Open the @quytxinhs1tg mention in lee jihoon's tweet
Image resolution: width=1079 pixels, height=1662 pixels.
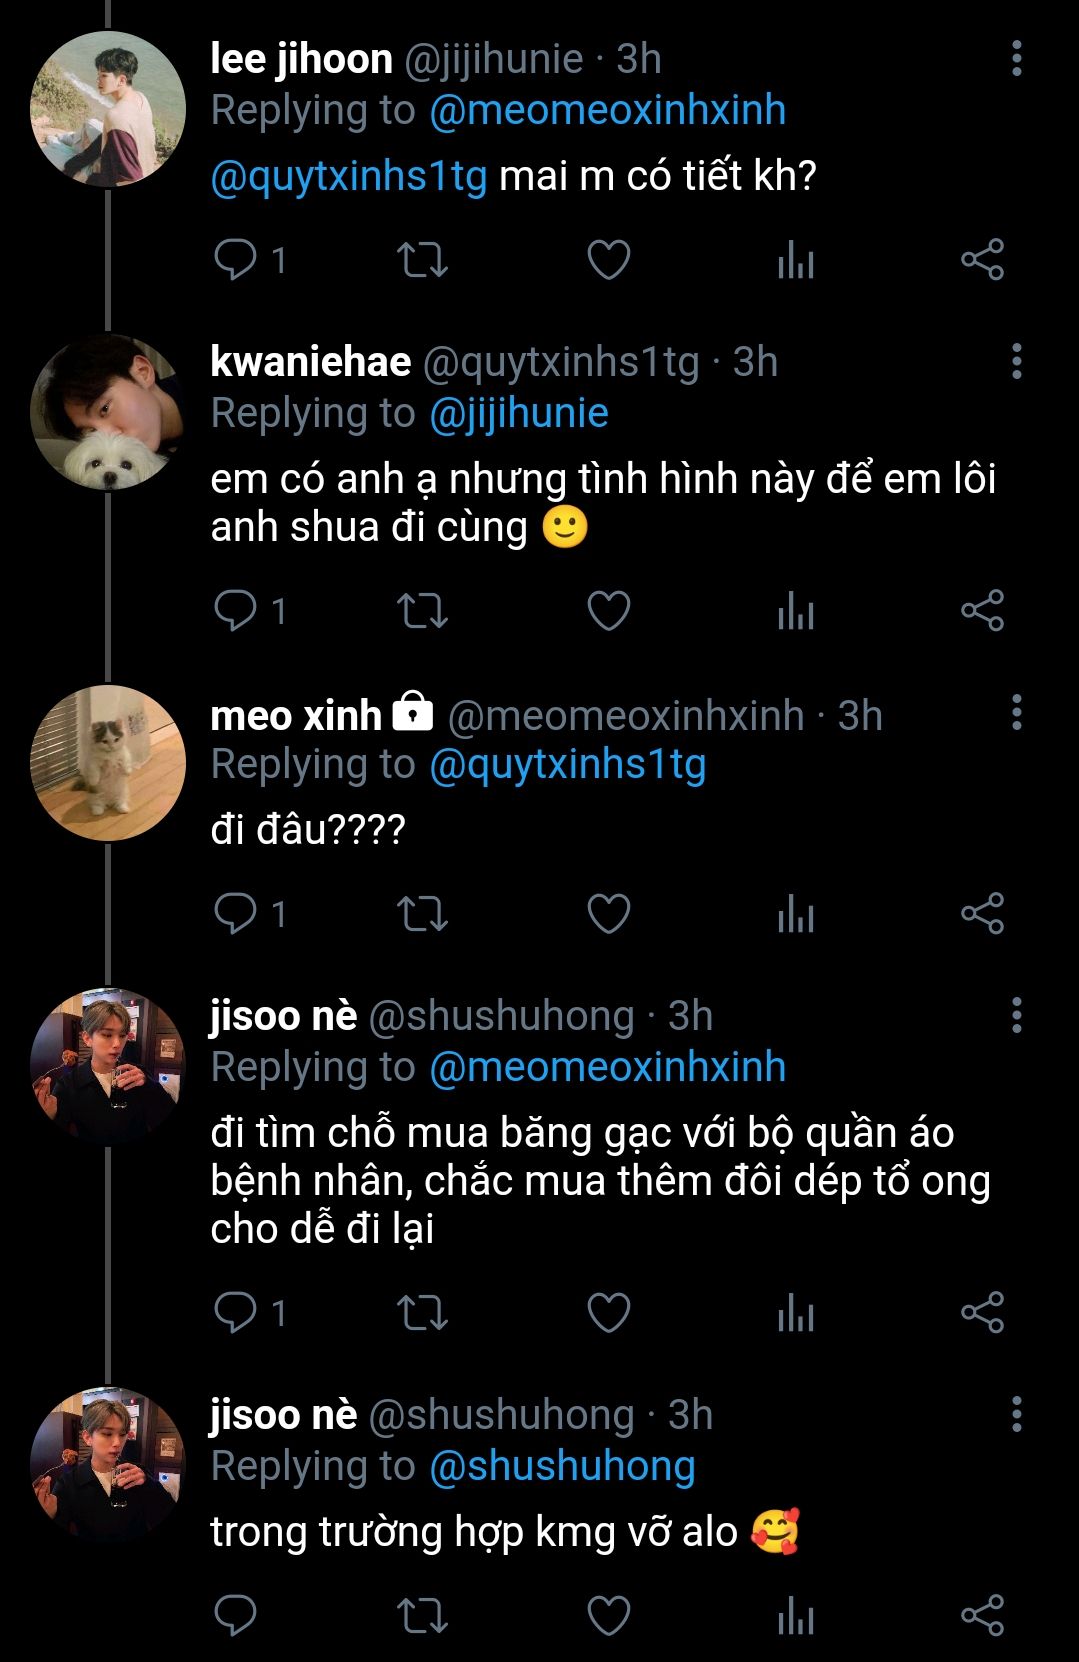[x=349, y=177]
